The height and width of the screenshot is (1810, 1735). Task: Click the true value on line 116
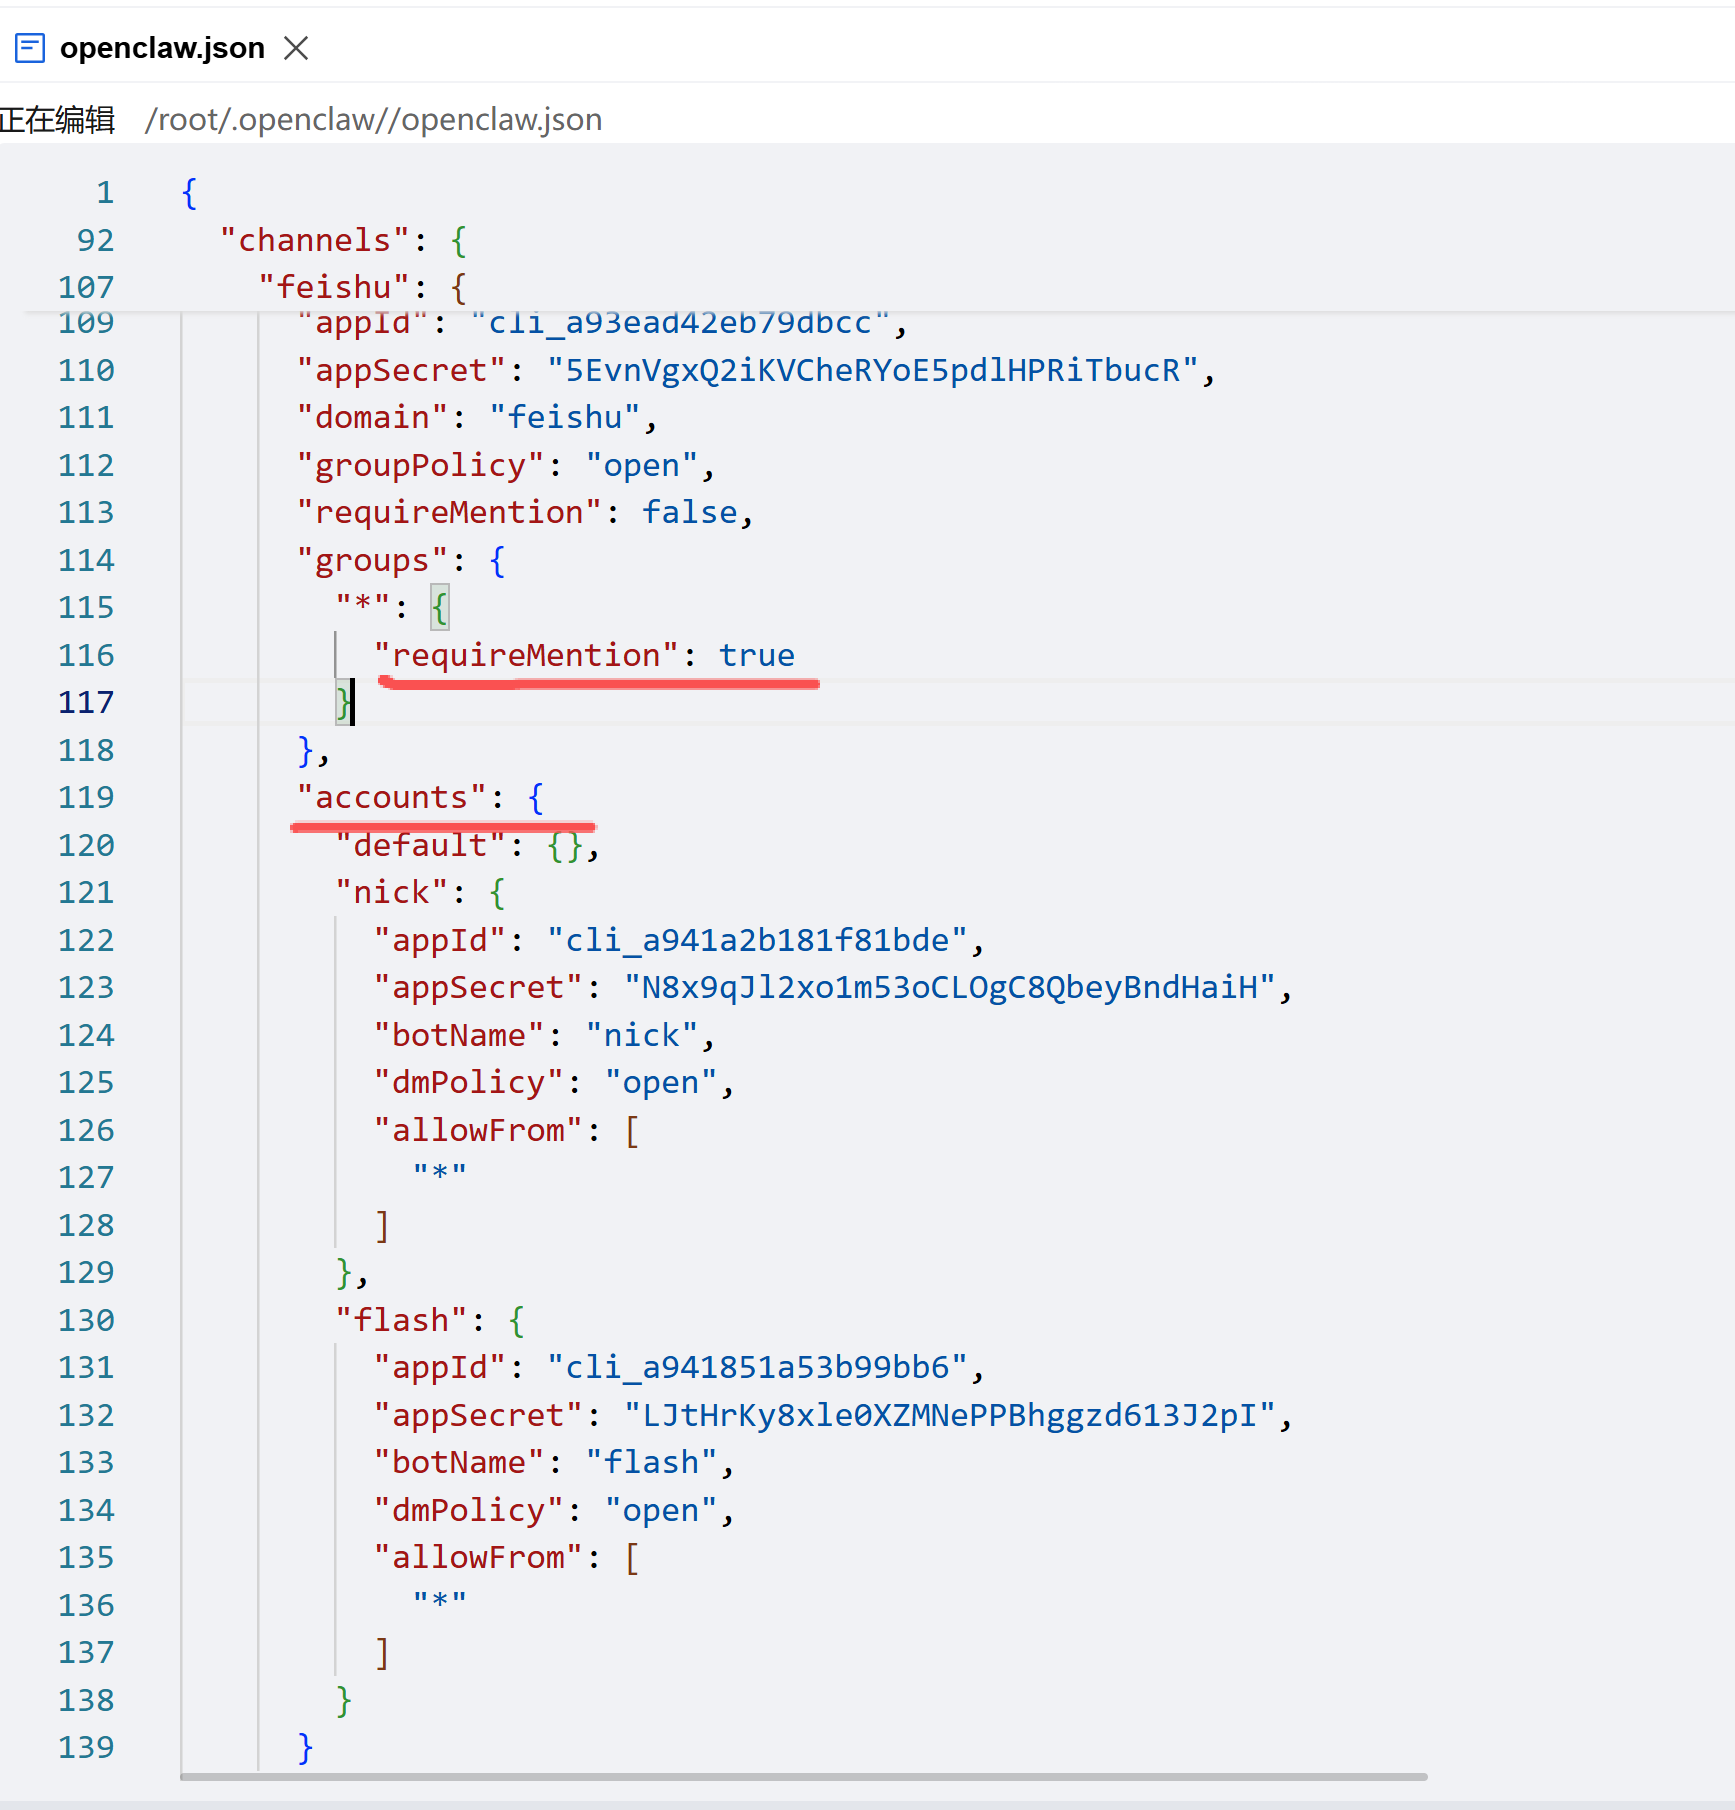coord(757,656)
